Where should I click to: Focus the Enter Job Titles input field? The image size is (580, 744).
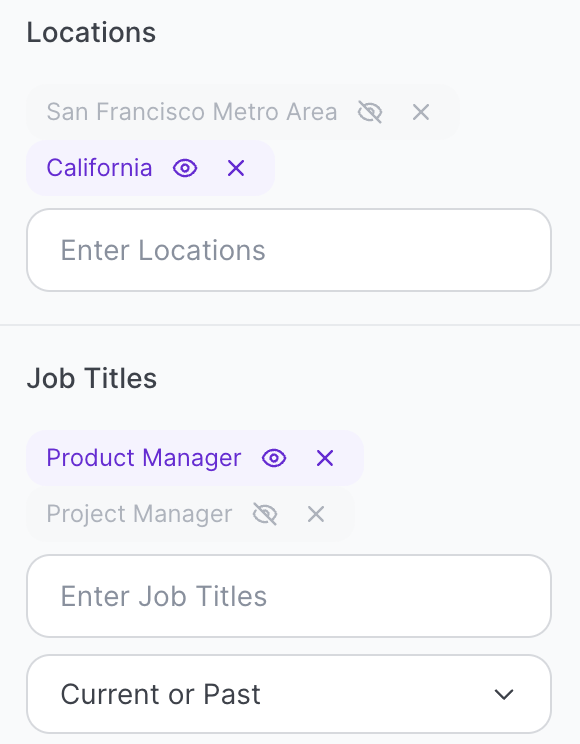pos(289,596)
